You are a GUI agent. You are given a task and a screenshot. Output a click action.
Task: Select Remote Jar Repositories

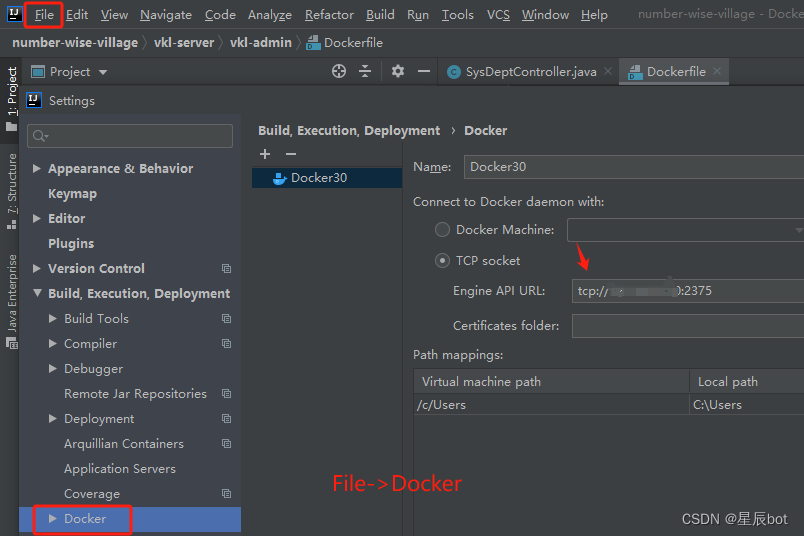click(x=135, y=394)
